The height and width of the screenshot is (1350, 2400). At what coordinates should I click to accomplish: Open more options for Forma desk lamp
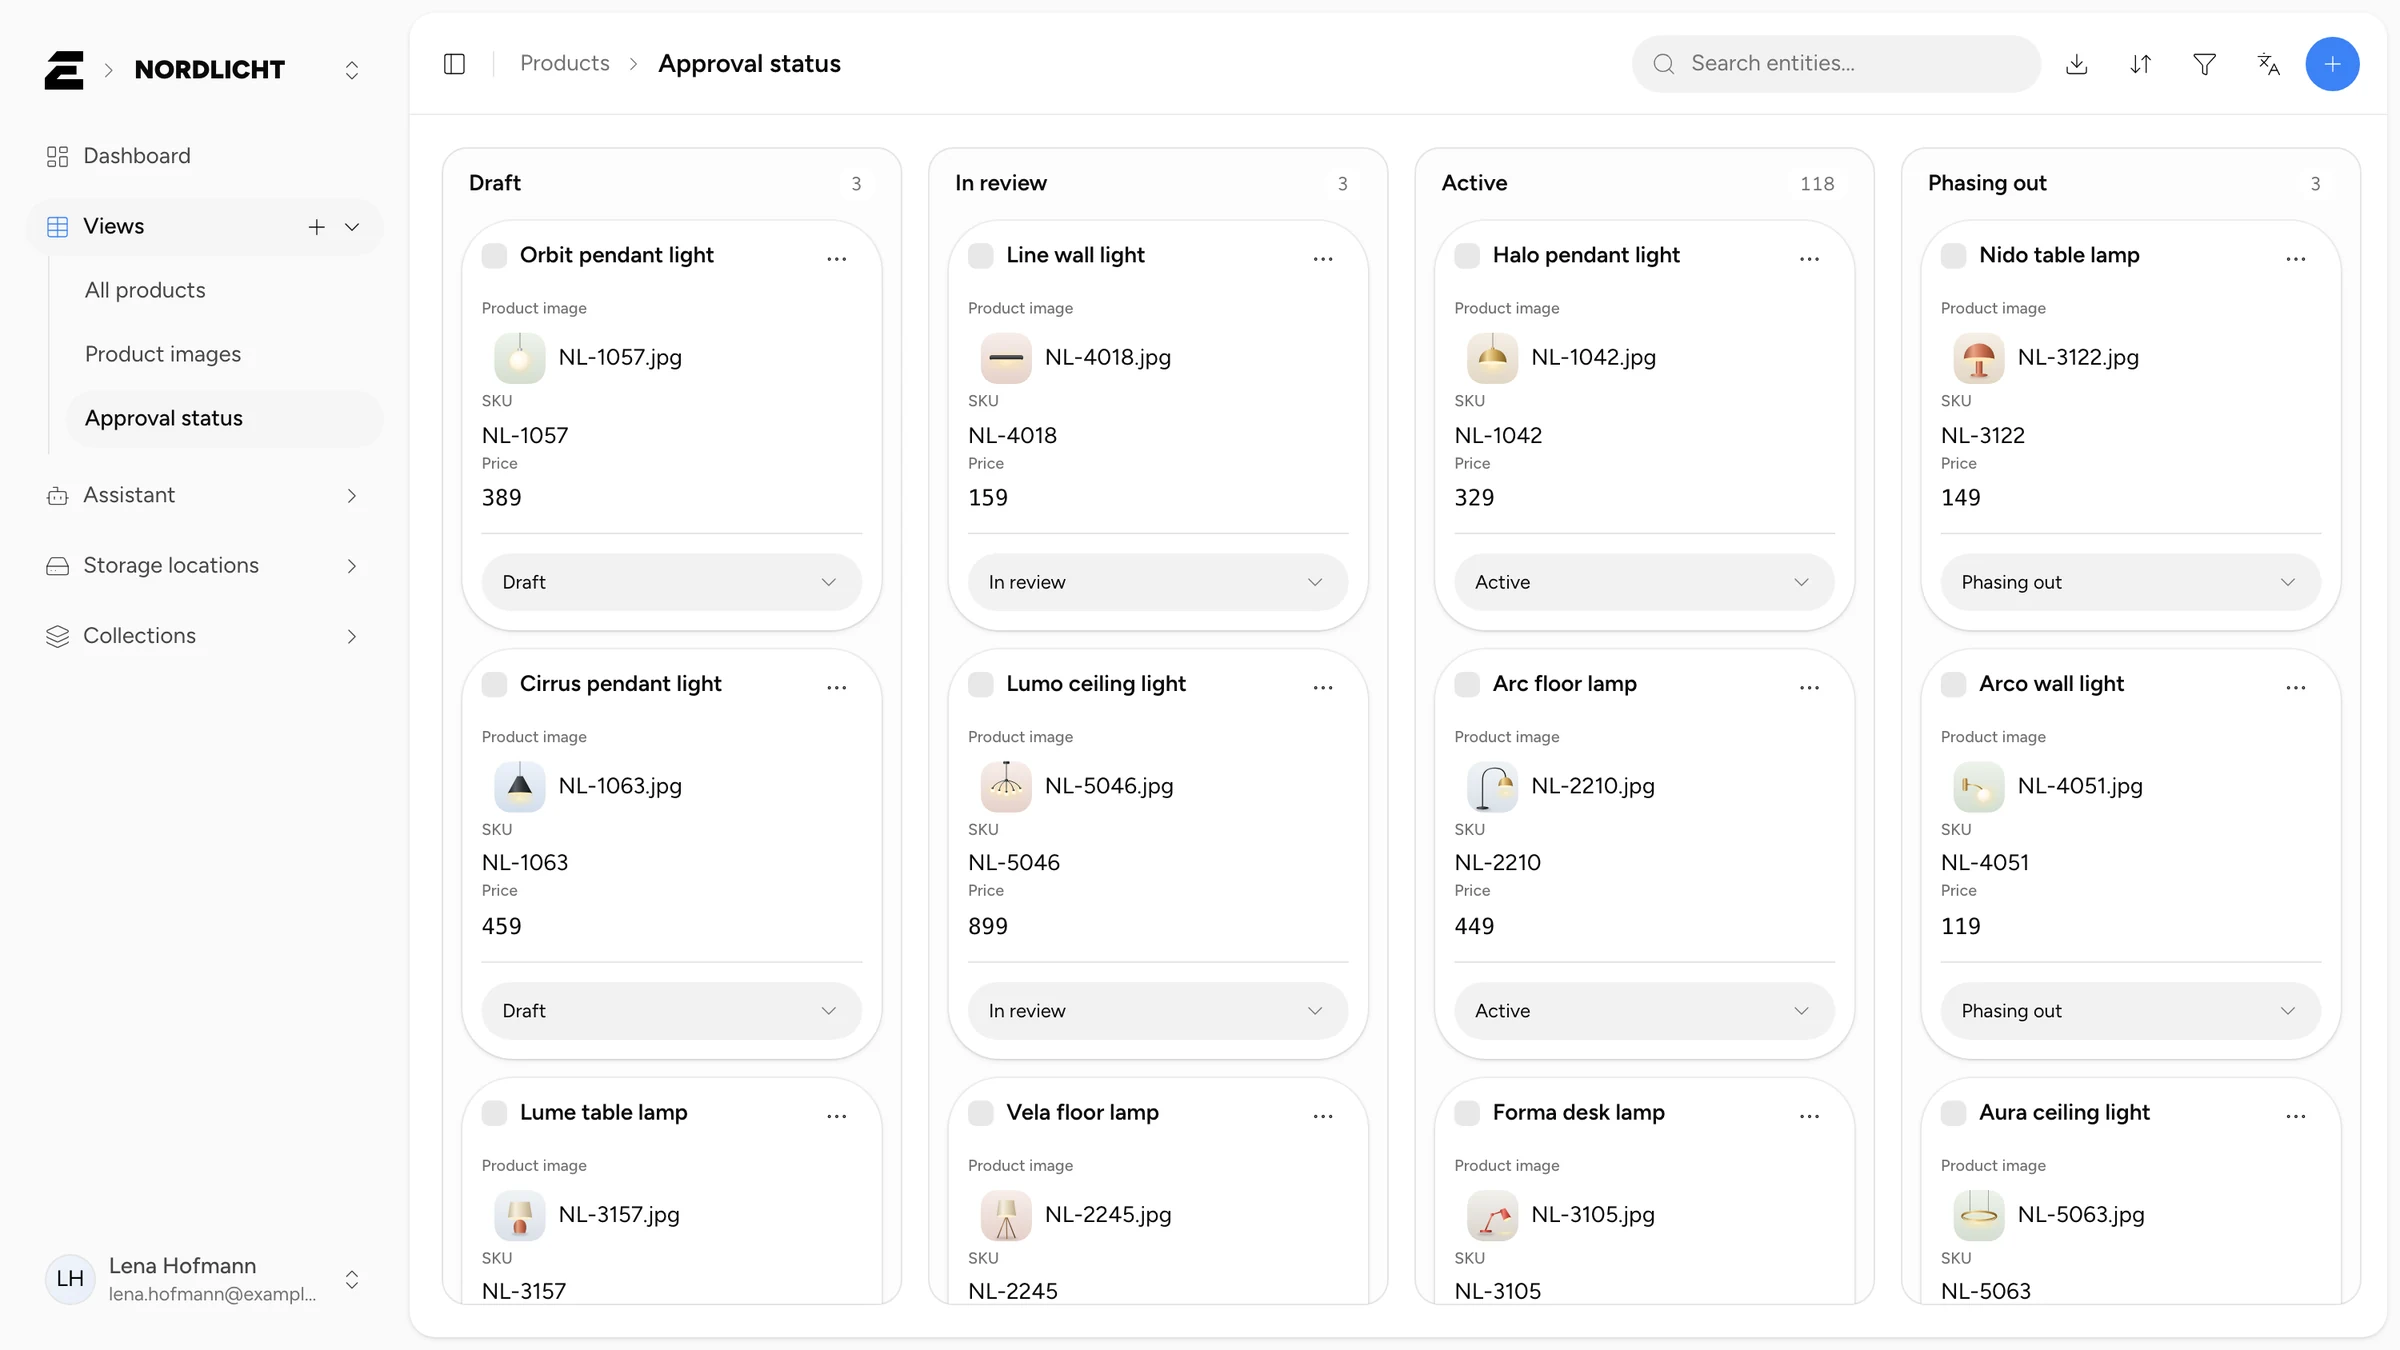tap(1809, 1115)
